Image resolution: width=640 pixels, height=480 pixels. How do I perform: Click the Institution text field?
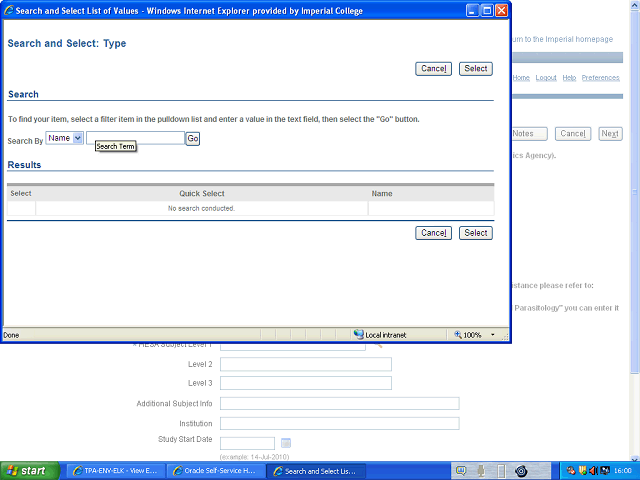[339, 423]
